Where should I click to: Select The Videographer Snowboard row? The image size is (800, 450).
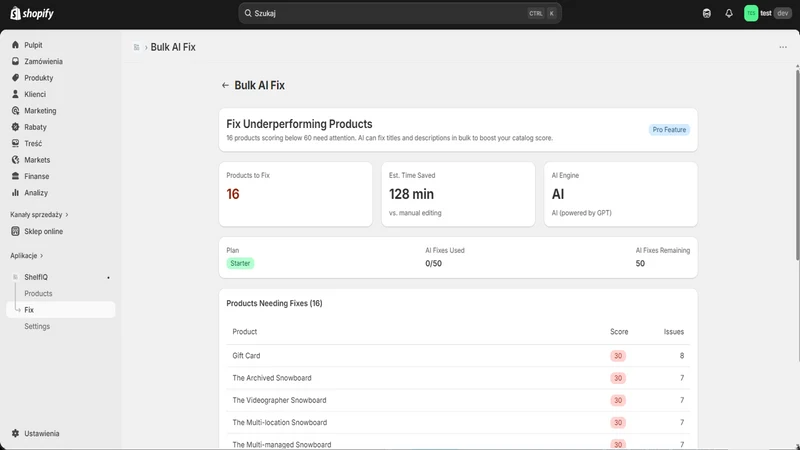(x=458, y=400)
